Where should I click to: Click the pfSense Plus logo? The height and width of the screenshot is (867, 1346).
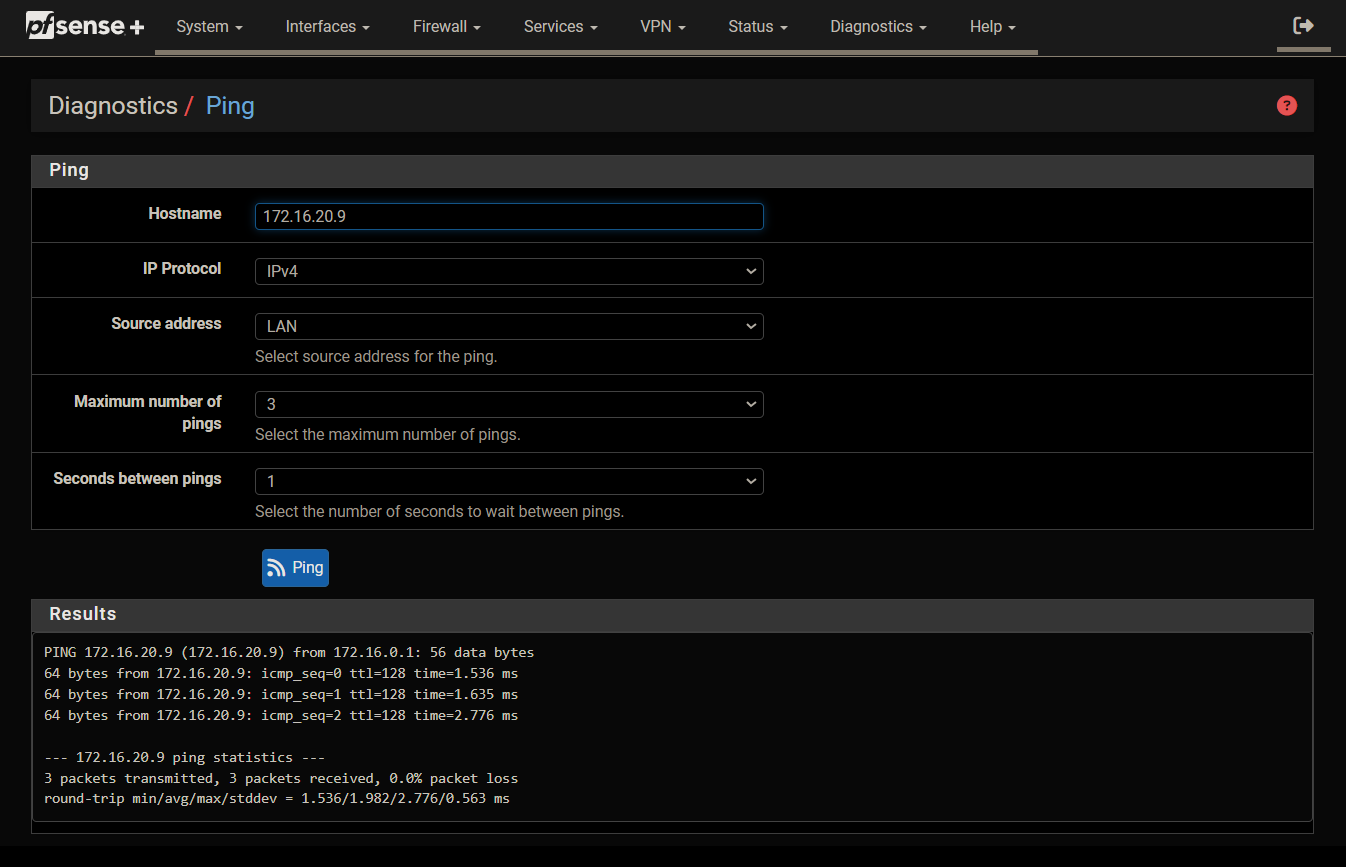[85, 26]
